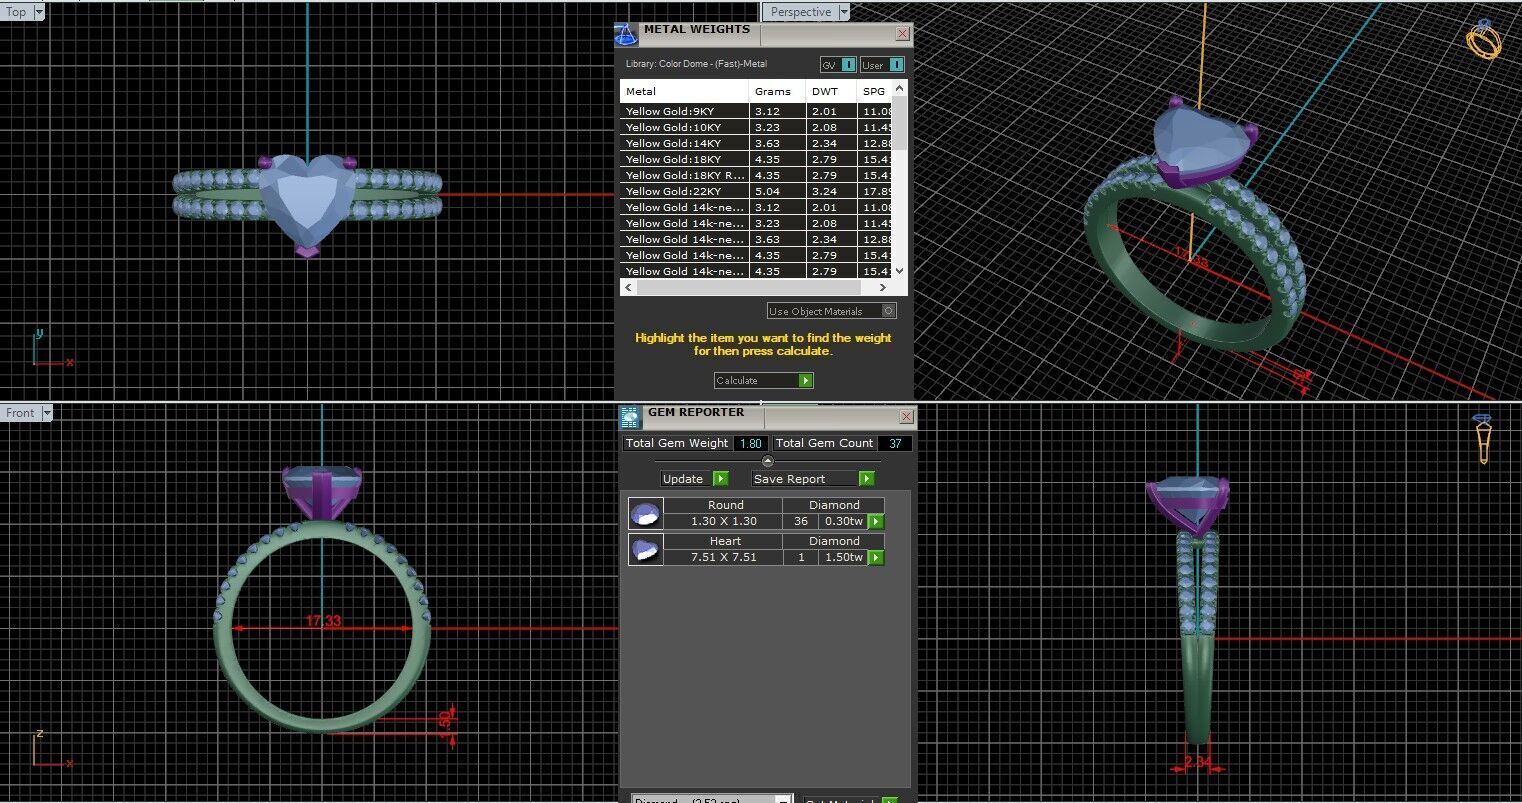Click the 36 gem count cell
The width and height of the screenshot is (1522, 803).
point(800,521)
